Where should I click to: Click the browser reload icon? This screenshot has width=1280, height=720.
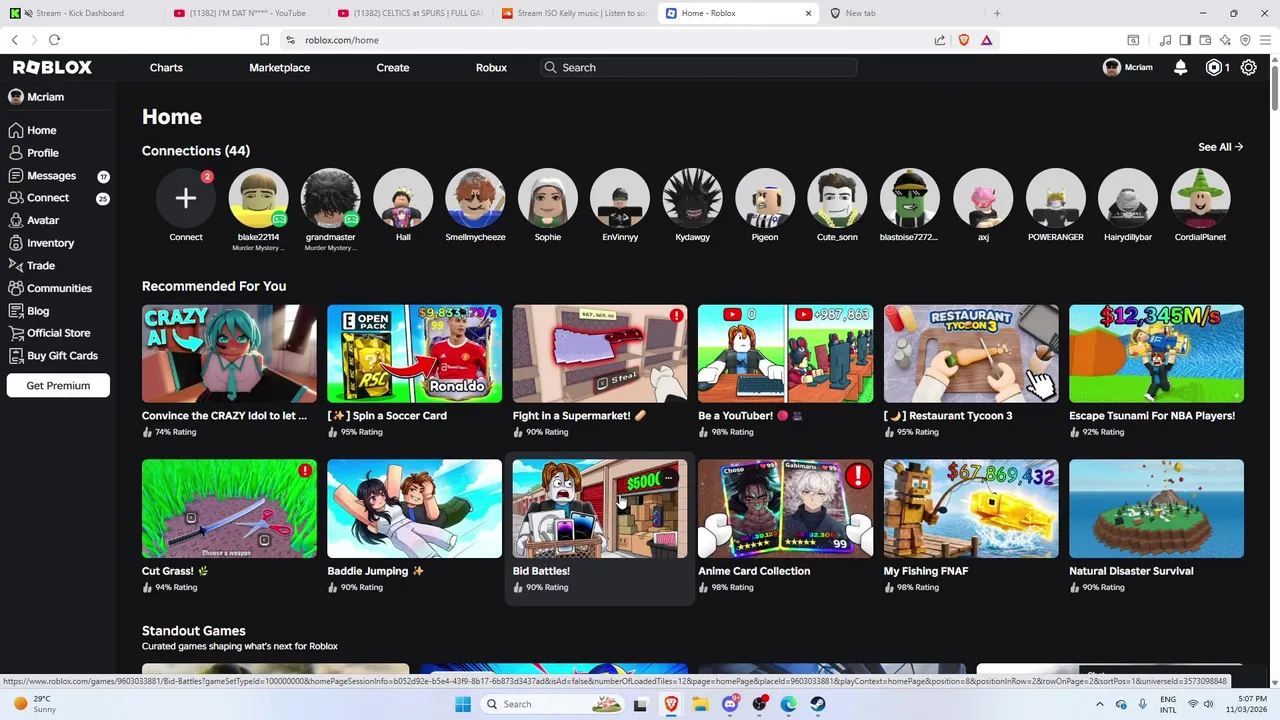pos(54,40)
